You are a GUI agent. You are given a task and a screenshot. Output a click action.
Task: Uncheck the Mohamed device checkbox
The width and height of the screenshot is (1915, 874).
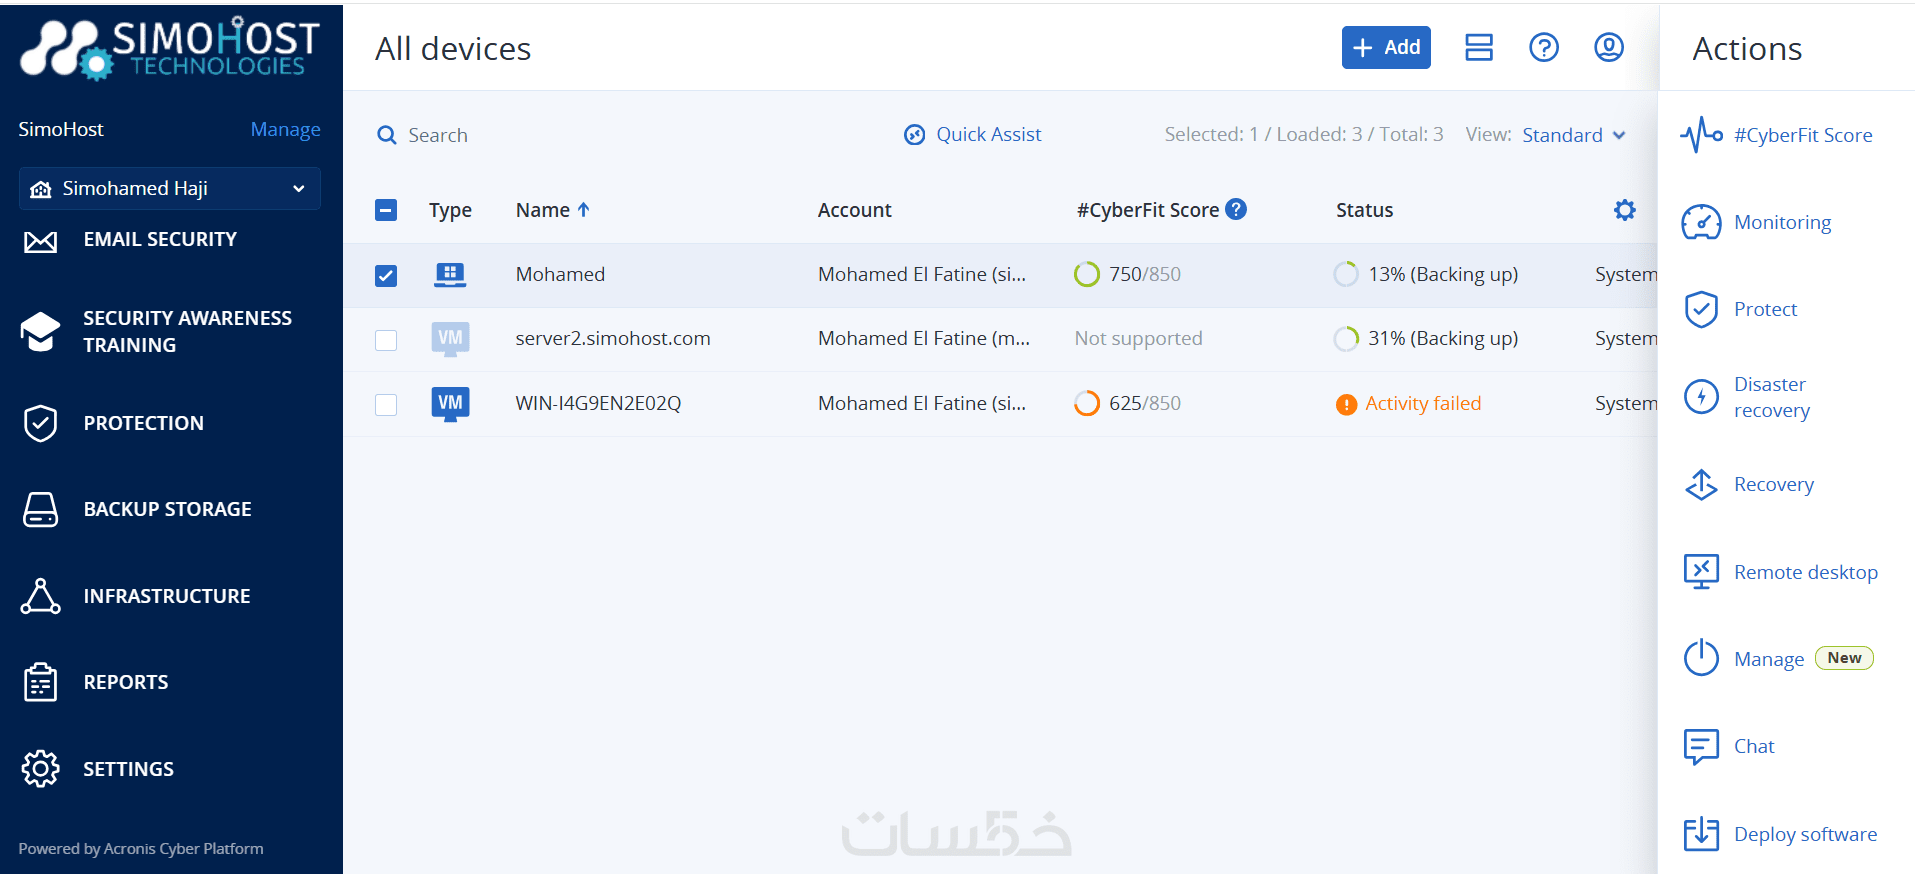[x=386, y=275]
